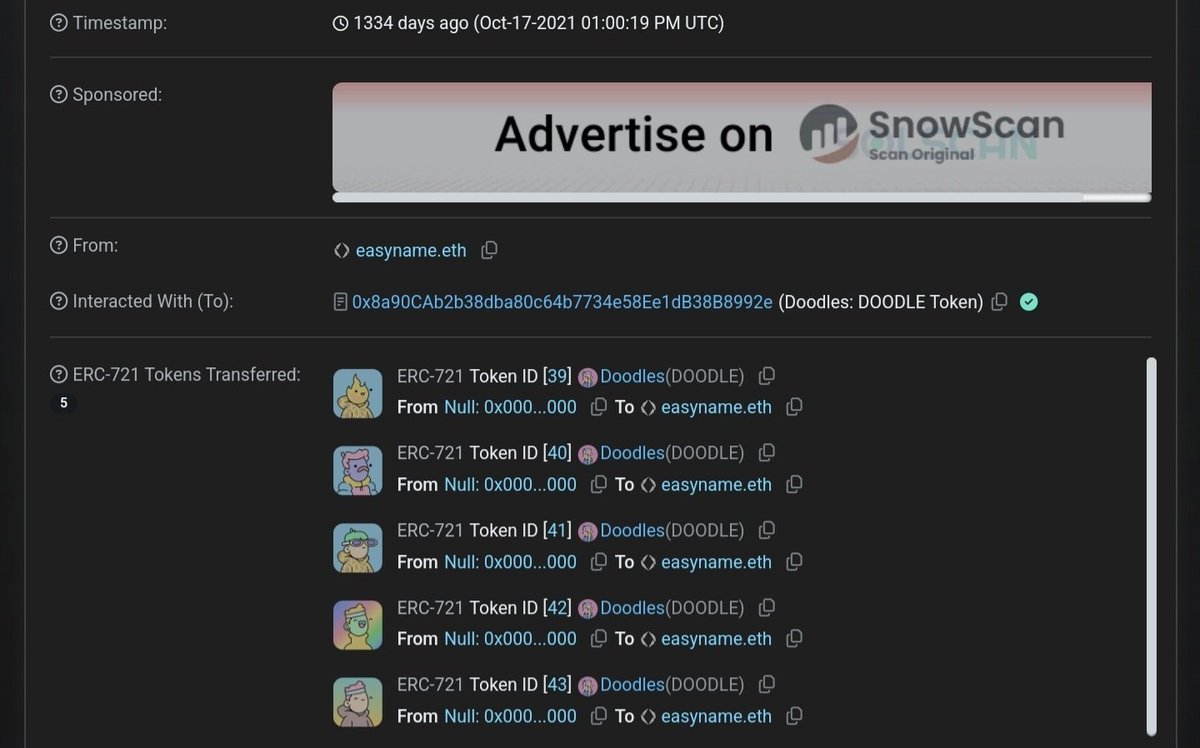1200x748 pixels.
Task: Copy recipient easyname.eth in Token ID 43 row
Action: point(794,716)
